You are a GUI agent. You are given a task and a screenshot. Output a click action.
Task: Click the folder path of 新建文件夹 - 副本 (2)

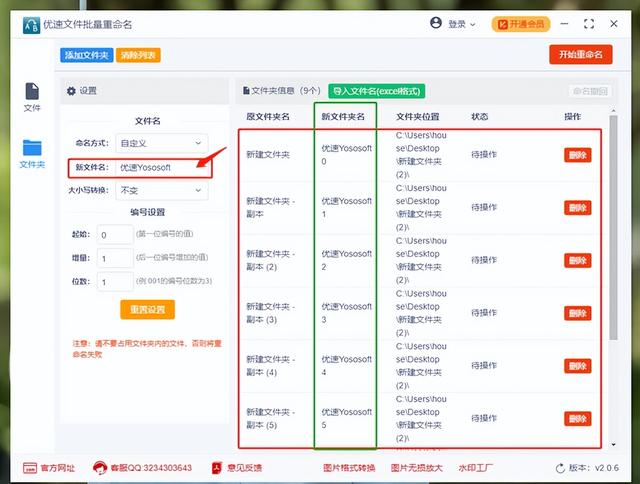tap(421, 260)
